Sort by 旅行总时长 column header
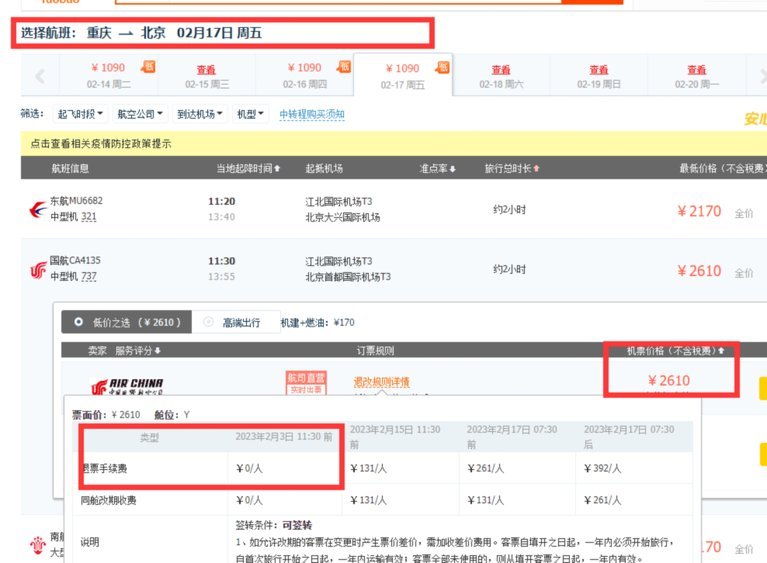 point(512,168)
